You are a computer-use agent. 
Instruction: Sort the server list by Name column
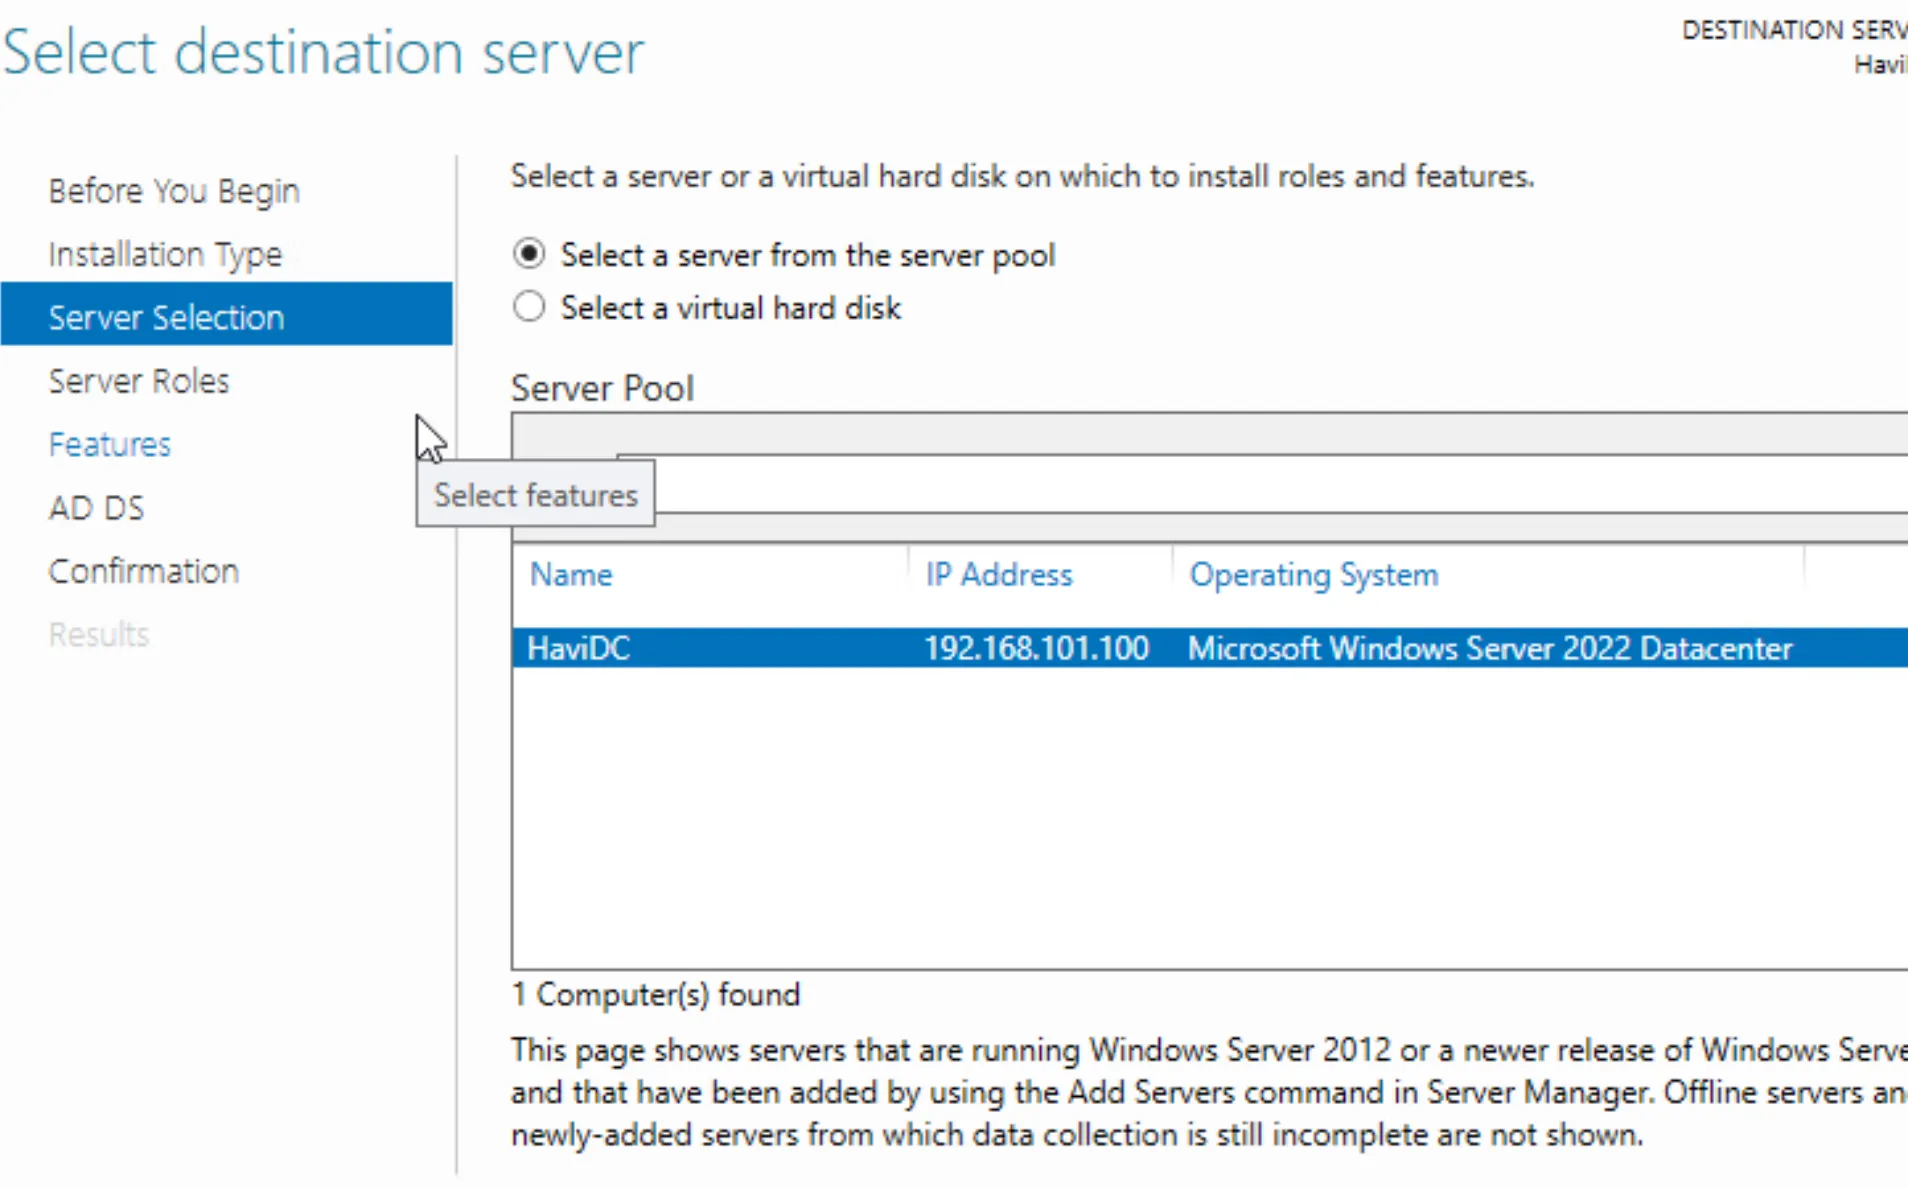tap(571, 575)
